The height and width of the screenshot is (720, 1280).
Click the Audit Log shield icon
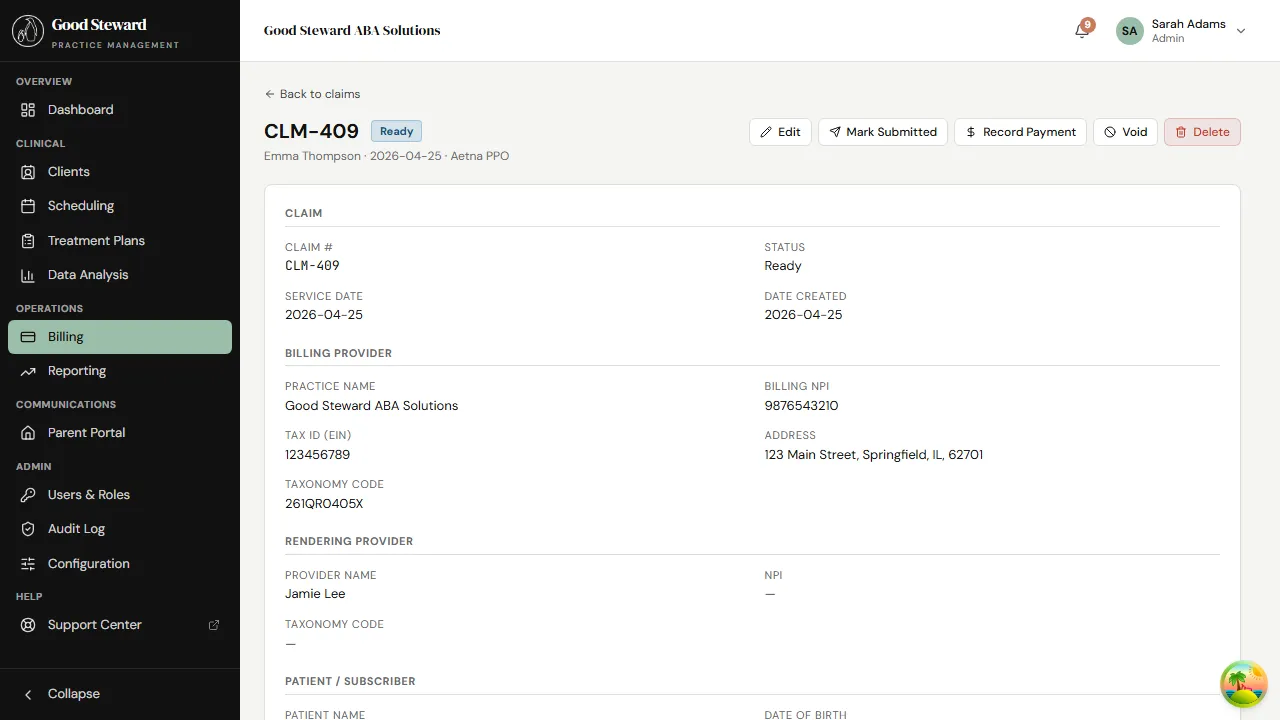tap(29, 529)
